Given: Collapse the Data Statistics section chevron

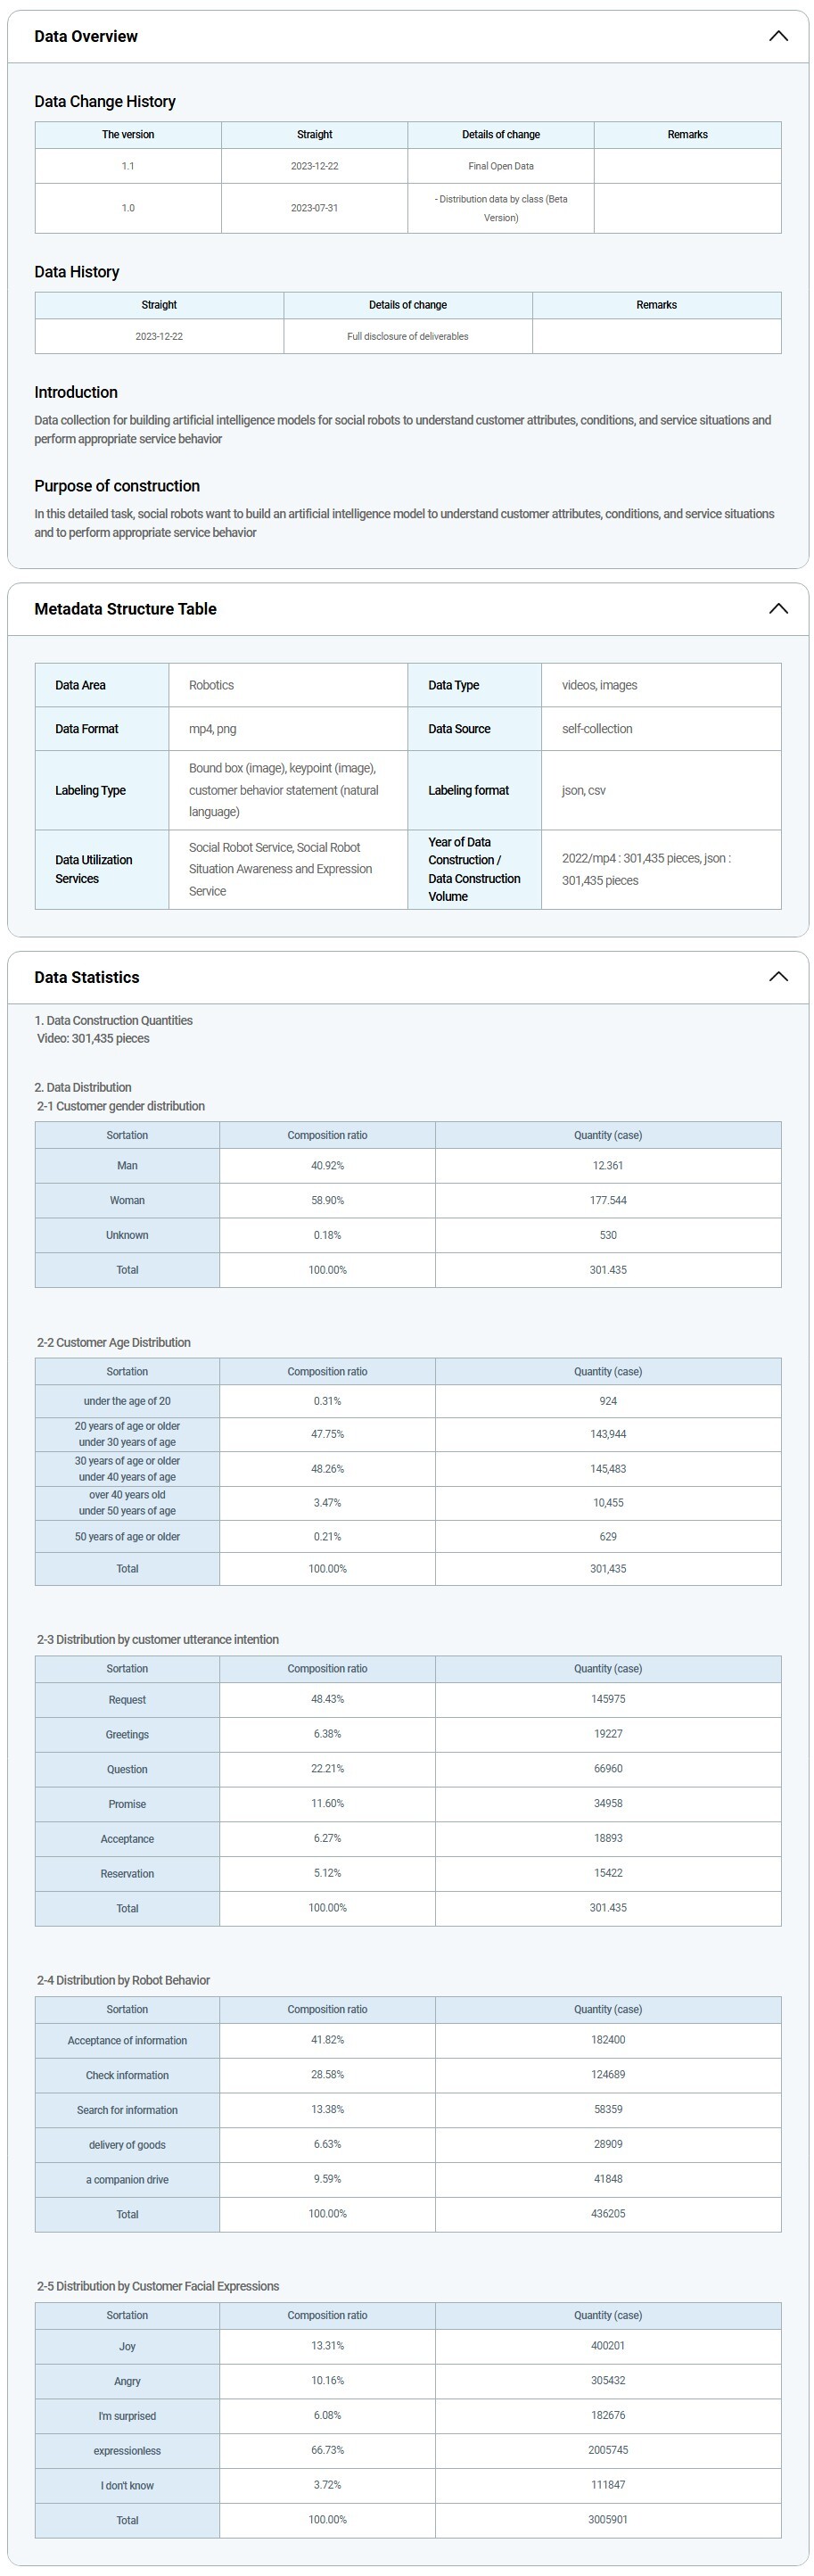Looking at the screenshot, I should [x=777, y=977].
